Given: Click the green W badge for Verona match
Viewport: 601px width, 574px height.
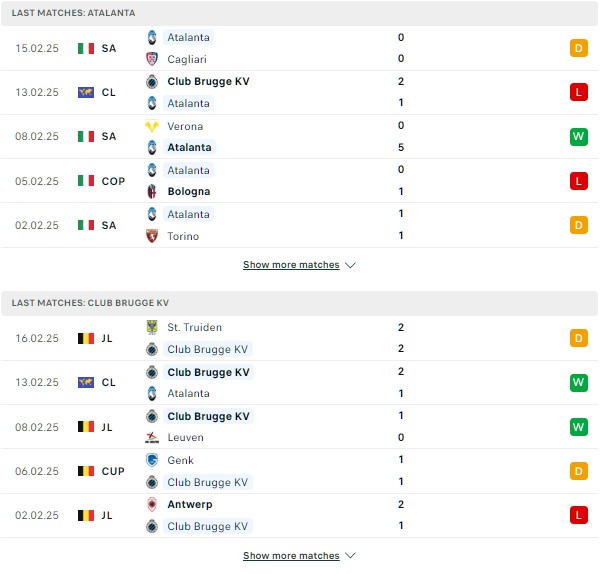Looking at the screenshot, I should pyautogui.click(x=578, y=136).
